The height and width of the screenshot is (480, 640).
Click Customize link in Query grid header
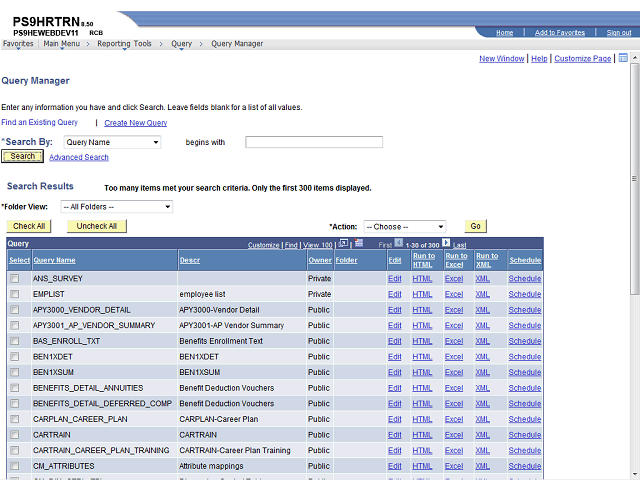point(263,245)
